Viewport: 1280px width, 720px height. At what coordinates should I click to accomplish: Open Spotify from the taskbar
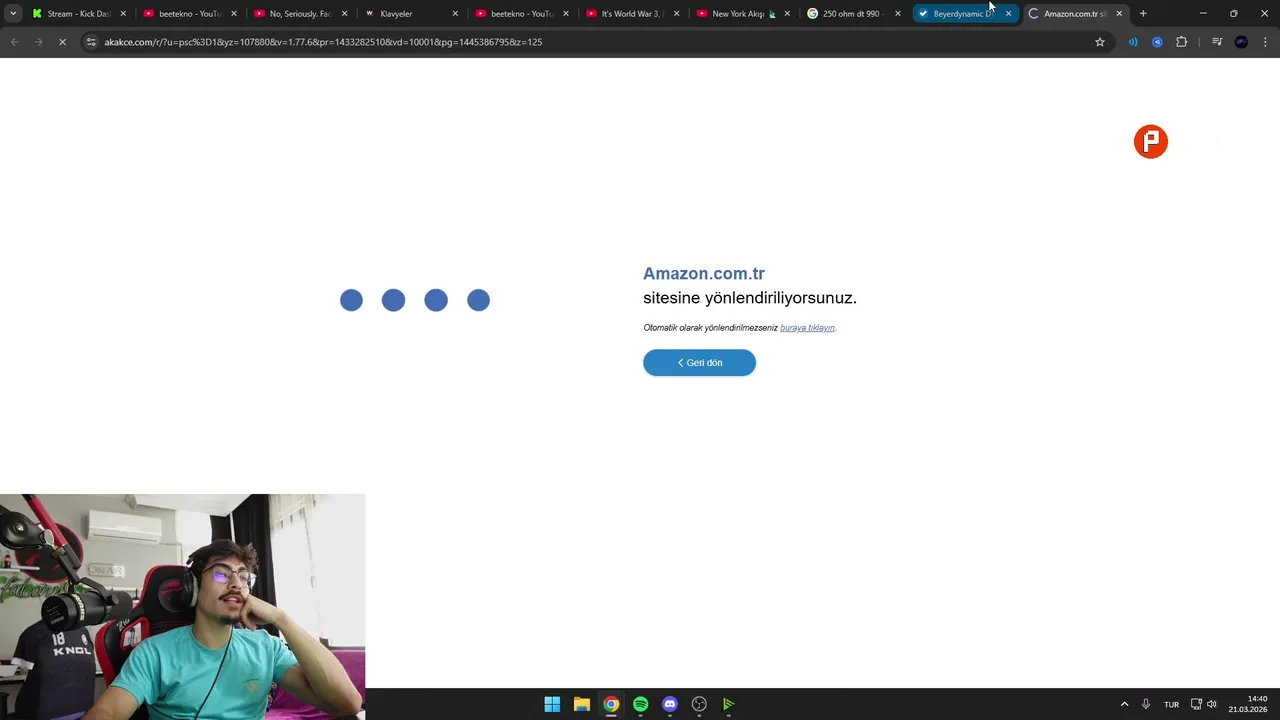click(641, 704)
